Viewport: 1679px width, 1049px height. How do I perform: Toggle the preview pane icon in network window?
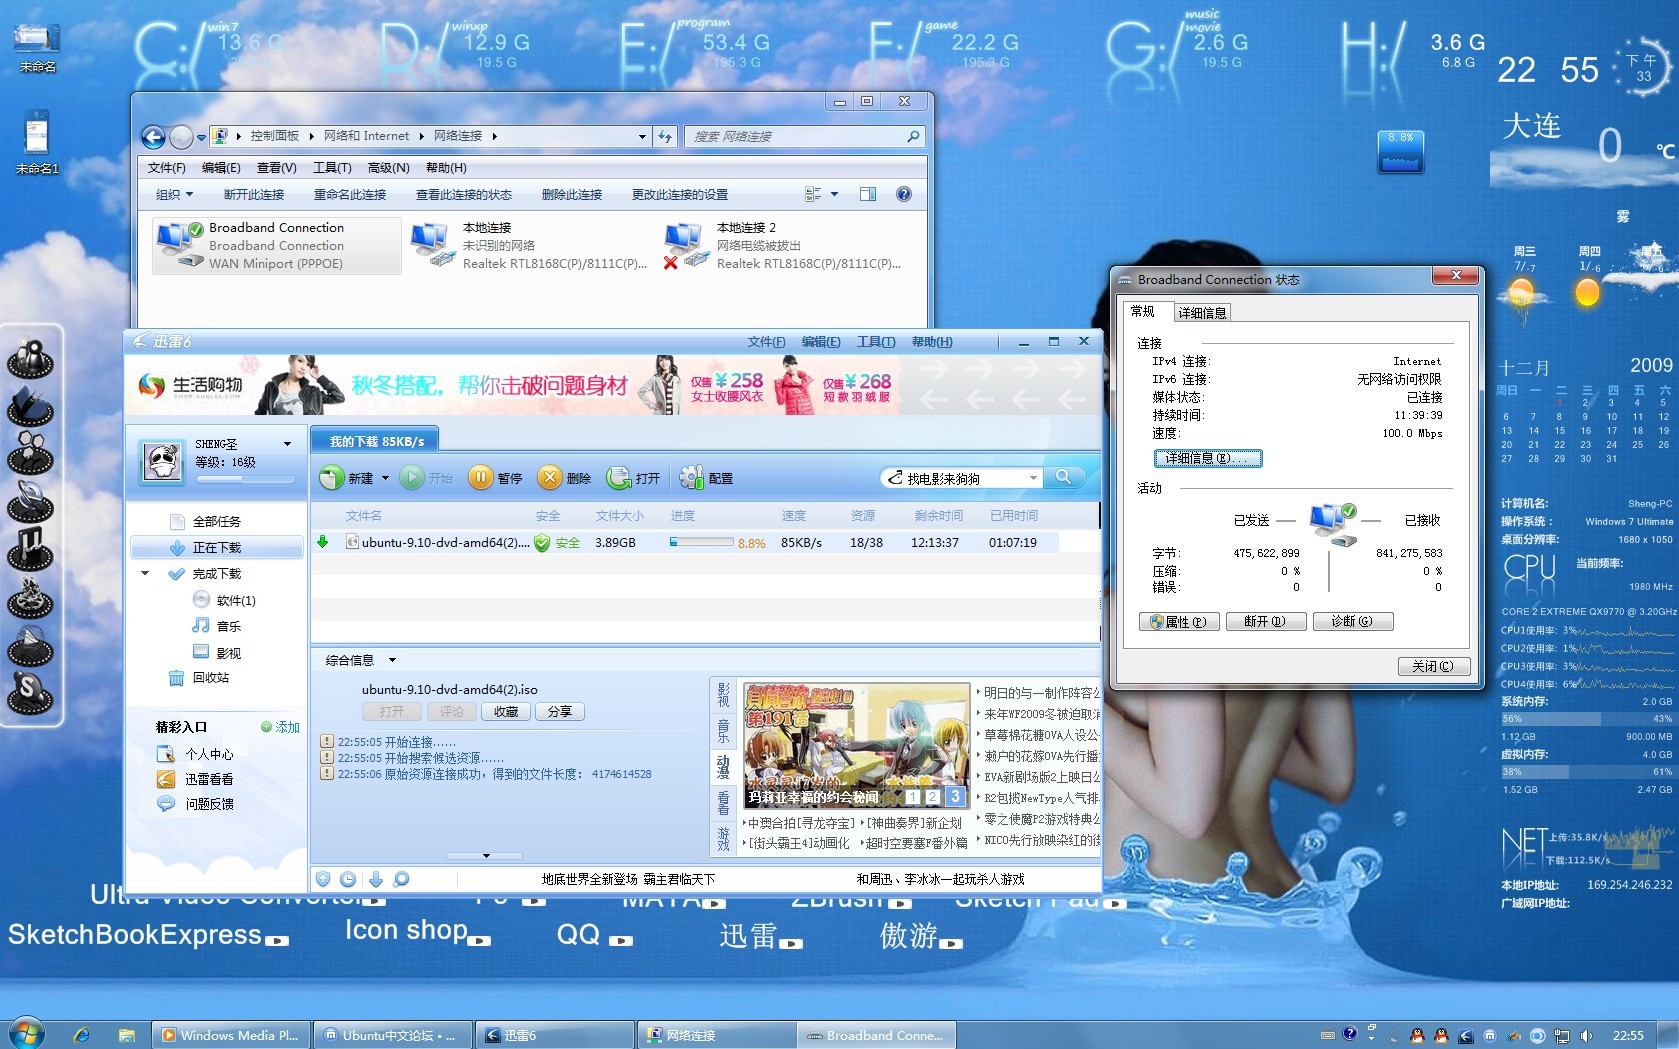[868, 194]
